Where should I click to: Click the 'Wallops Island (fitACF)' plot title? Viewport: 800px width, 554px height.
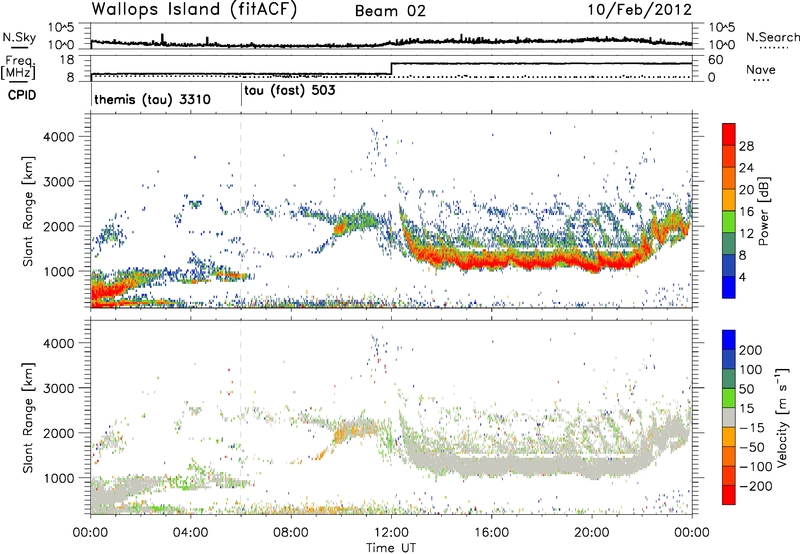click(194, 9)
